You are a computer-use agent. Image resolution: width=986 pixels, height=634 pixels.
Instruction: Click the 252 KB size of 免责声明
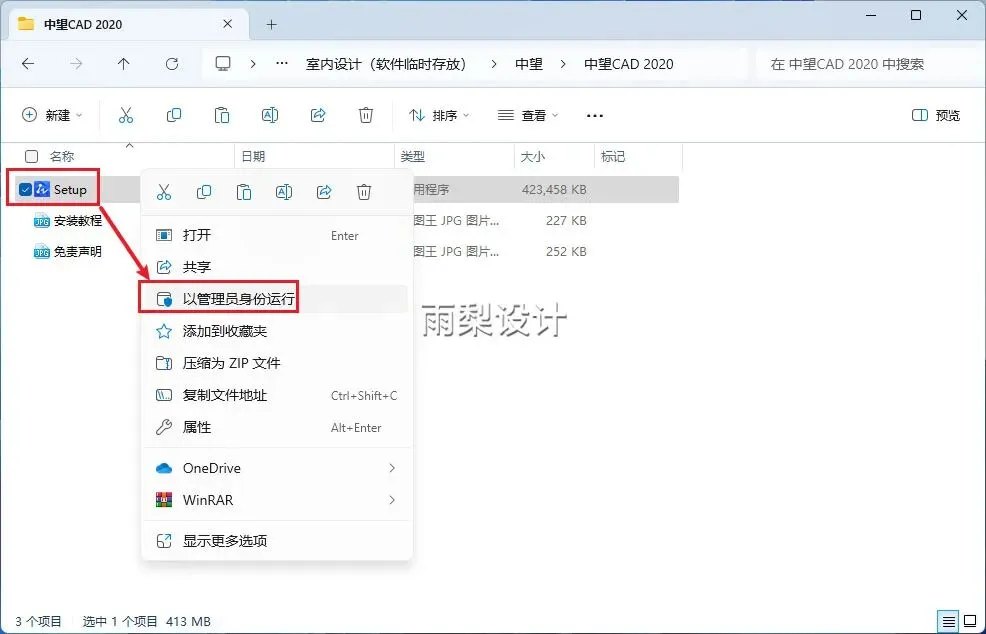[x=566, y=252]
